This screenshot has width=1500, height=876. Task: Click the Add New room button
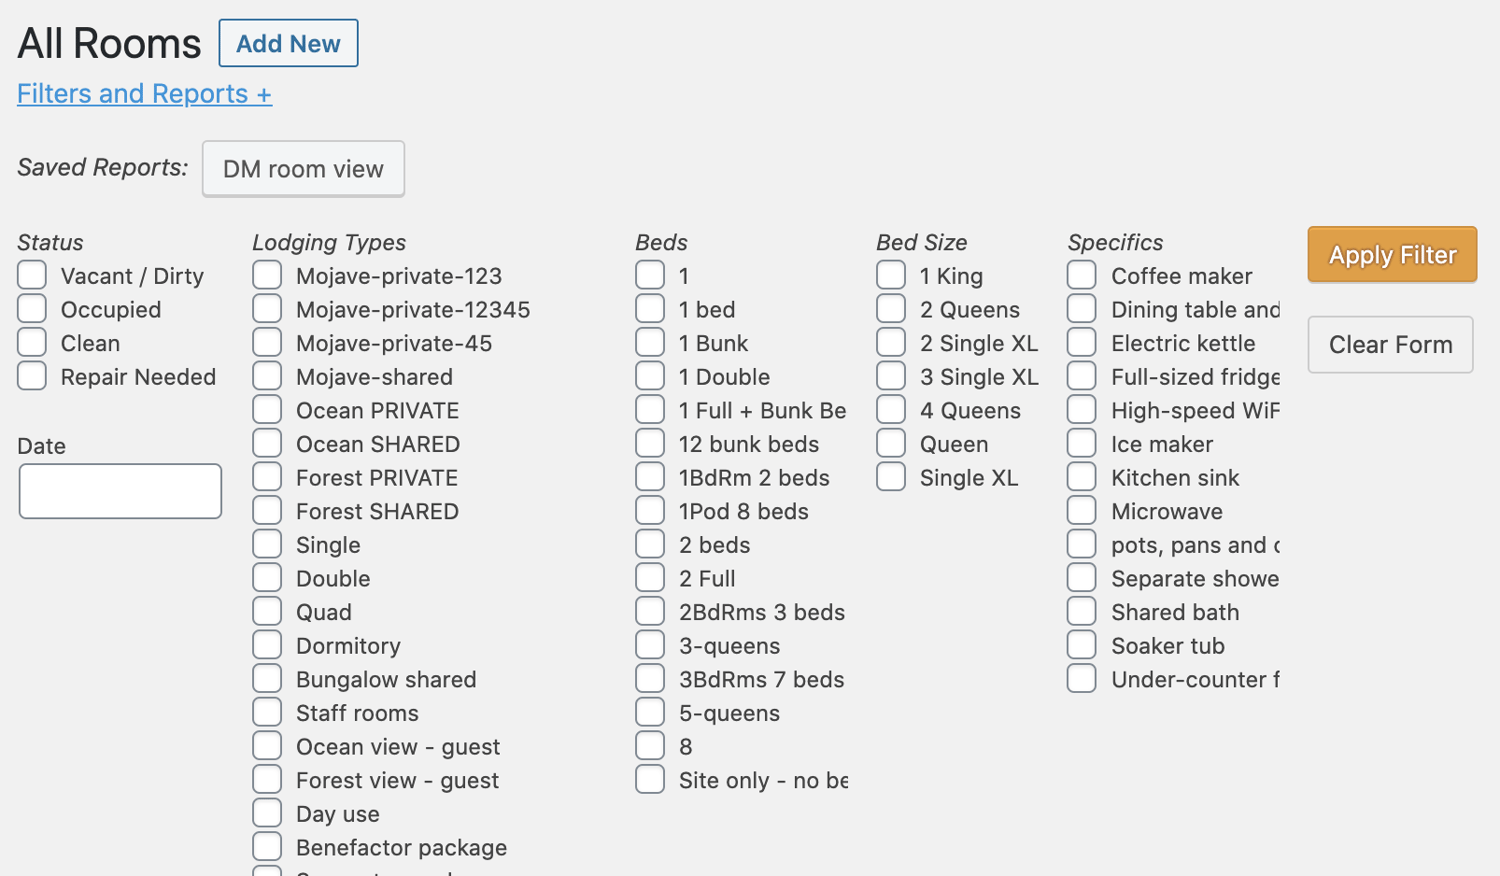click(x=288, y=44)
